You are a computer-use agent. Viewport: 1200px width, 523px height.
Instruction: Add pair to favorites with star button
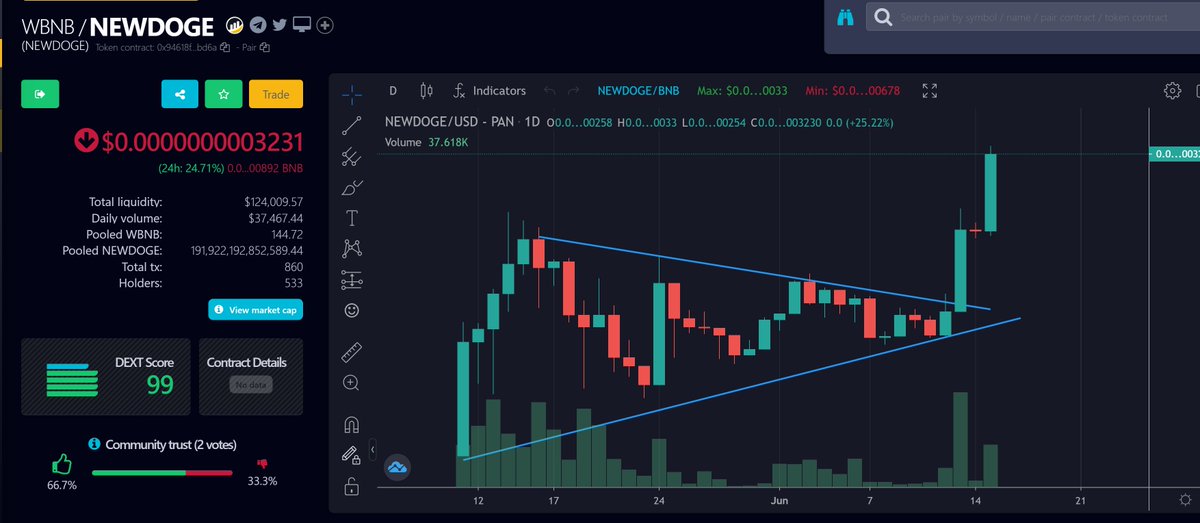[224, 94]
